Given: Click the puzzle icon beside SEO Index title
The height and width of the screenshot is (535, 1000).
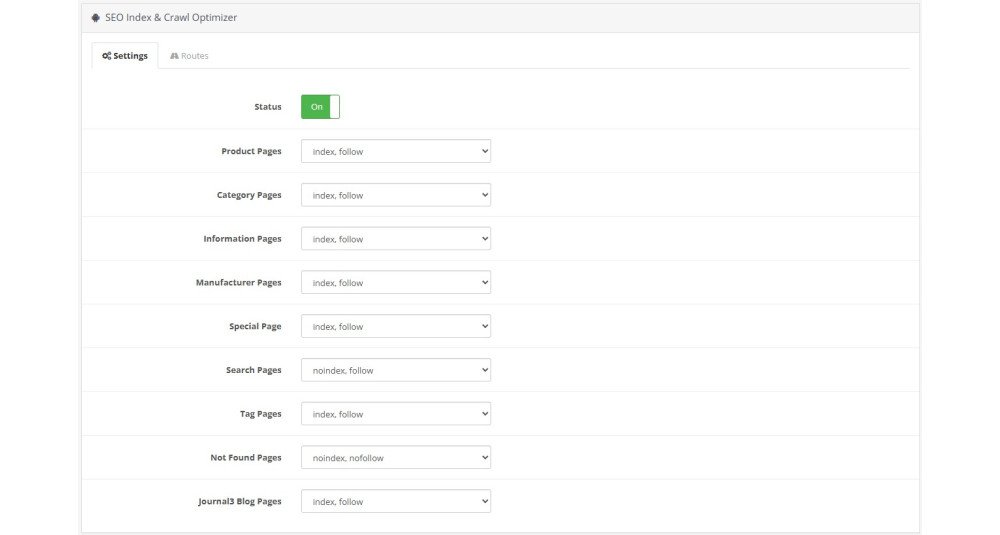Looking at the screenshot, I should (x=96, y=18).
